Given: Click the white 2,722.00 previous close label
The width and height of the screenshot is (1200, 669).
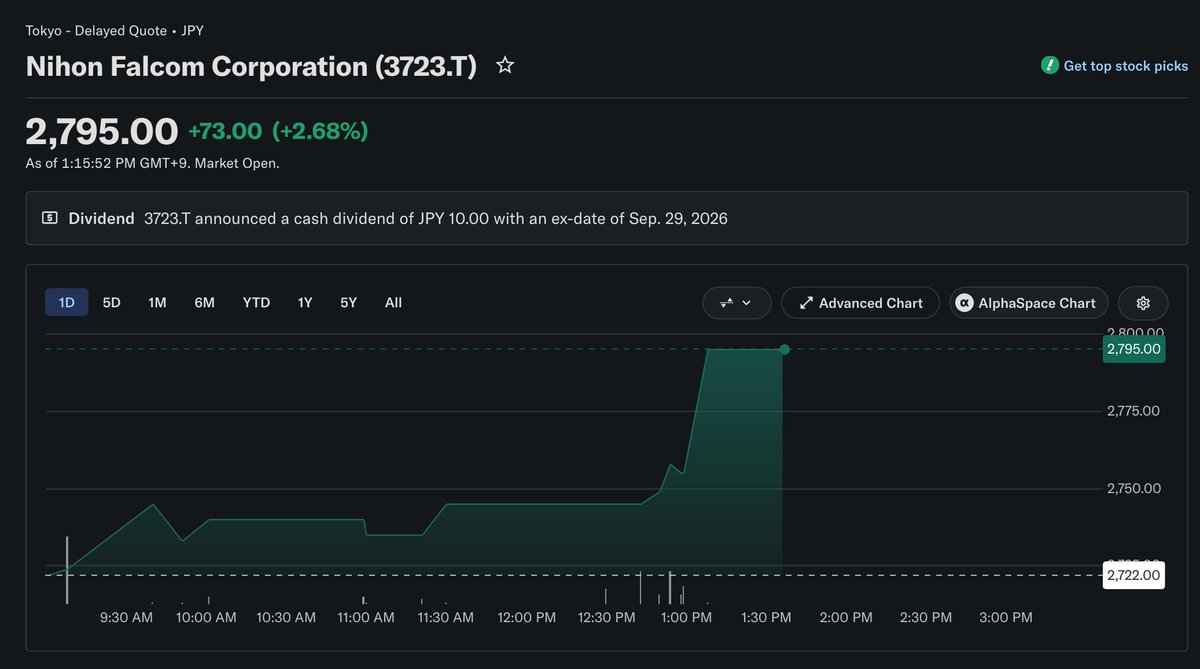Looking at the screenshot, I should point(1133,575).
